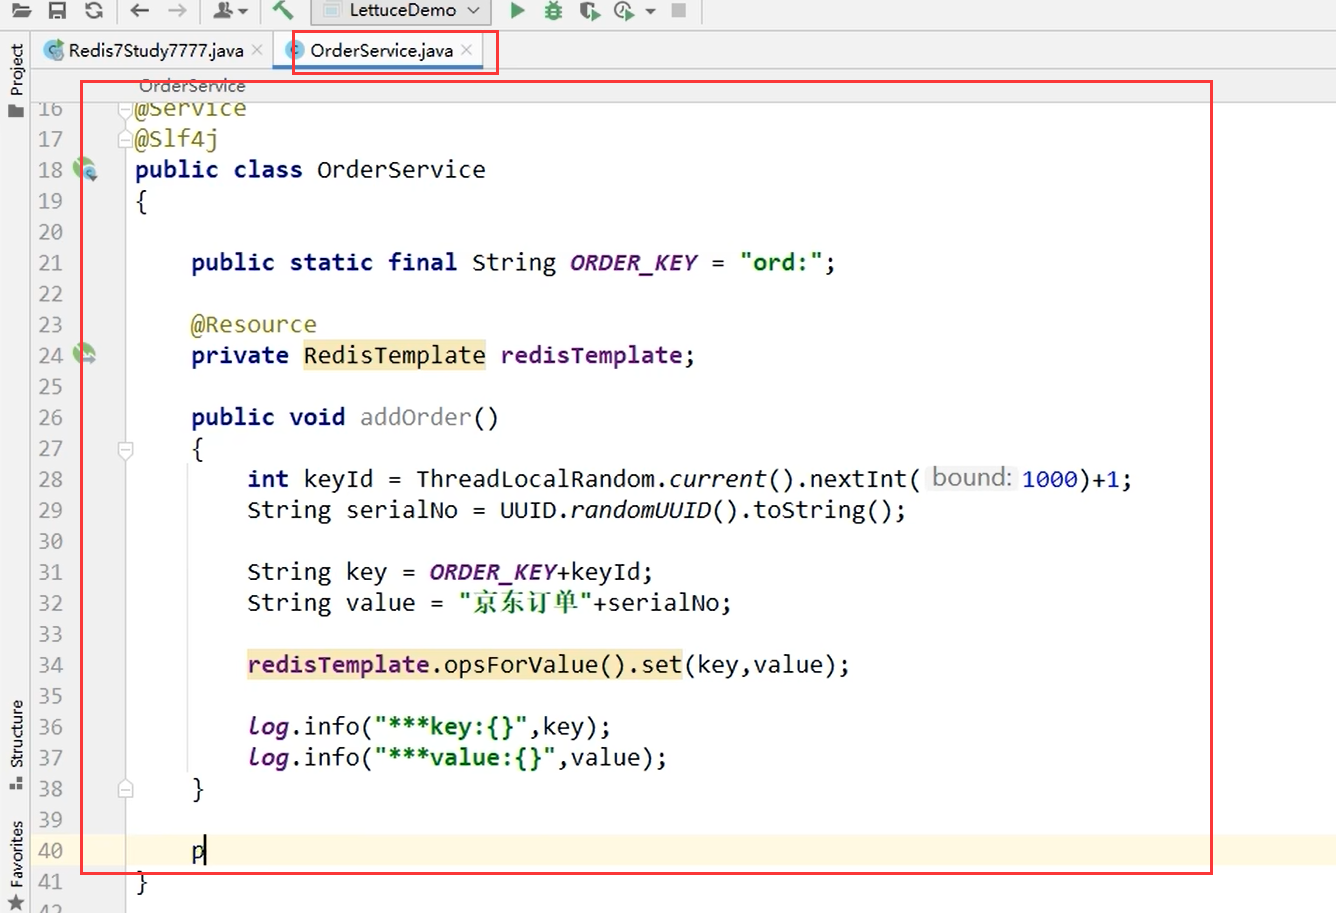Click the ORDER_KEY constant declaration on line 21
This screenshot has height=913, width=1336.
click(x=634, y=262)
